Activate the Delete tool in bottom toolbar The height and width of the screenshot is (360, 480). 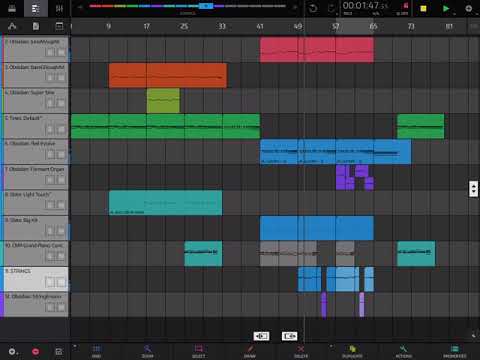(301, 351)
